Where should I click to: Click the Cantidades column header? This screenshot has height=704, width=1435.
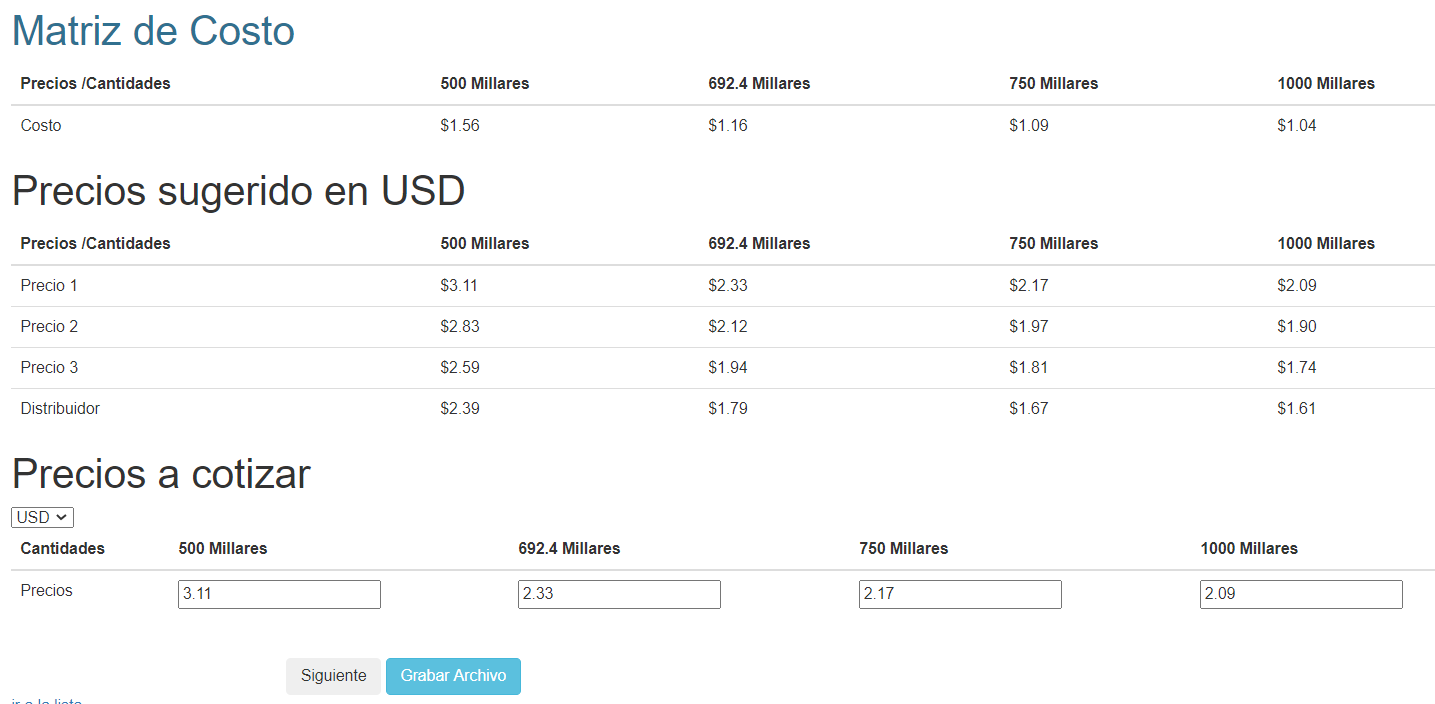62,549
